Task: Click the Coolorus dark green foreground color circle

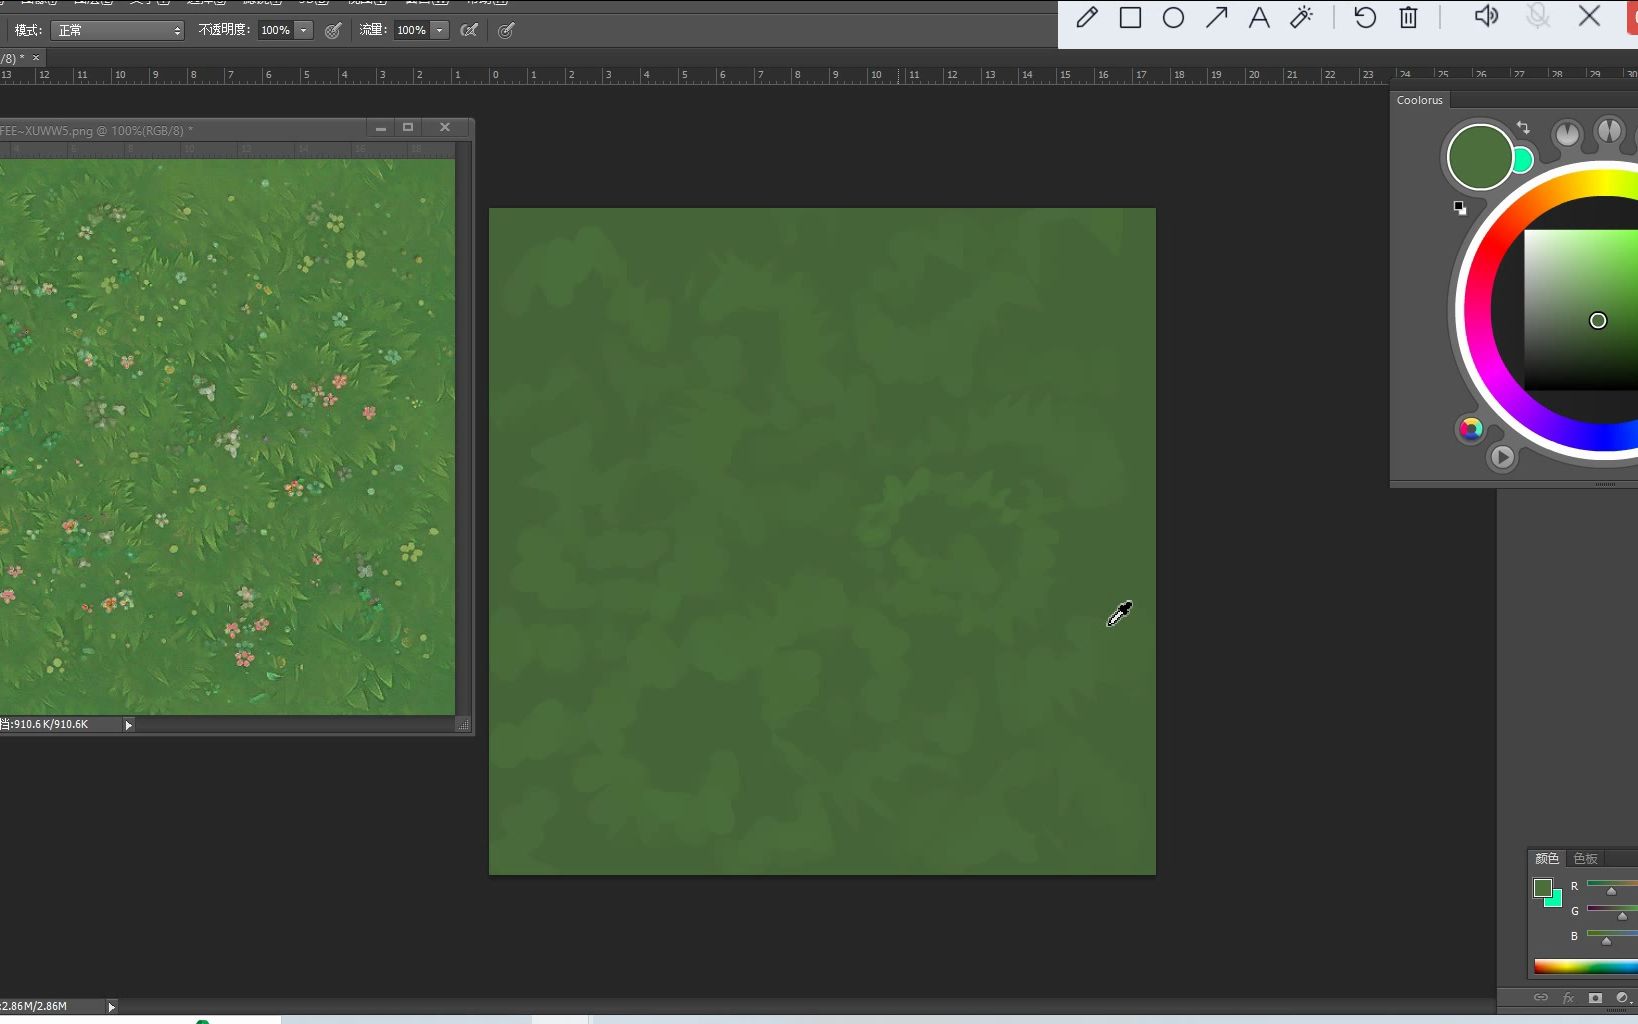Action: [x=1480, y=157]
